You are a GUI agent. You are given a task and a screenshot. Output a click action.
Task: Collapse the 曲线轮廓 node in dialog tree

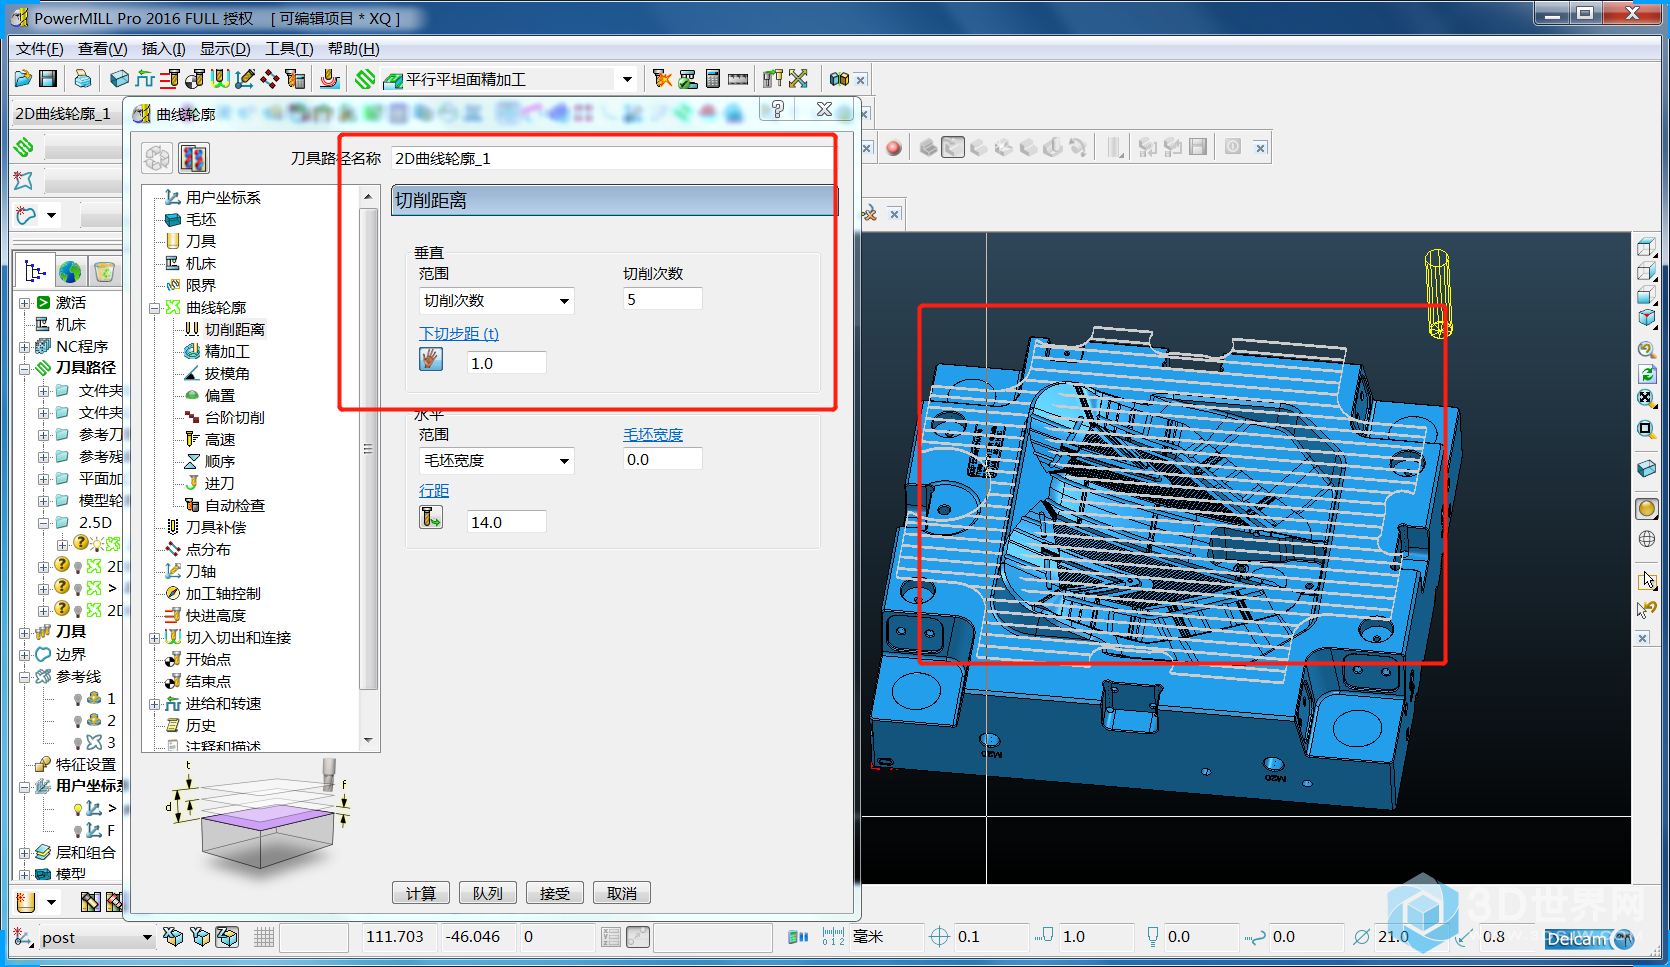point(155,308)
